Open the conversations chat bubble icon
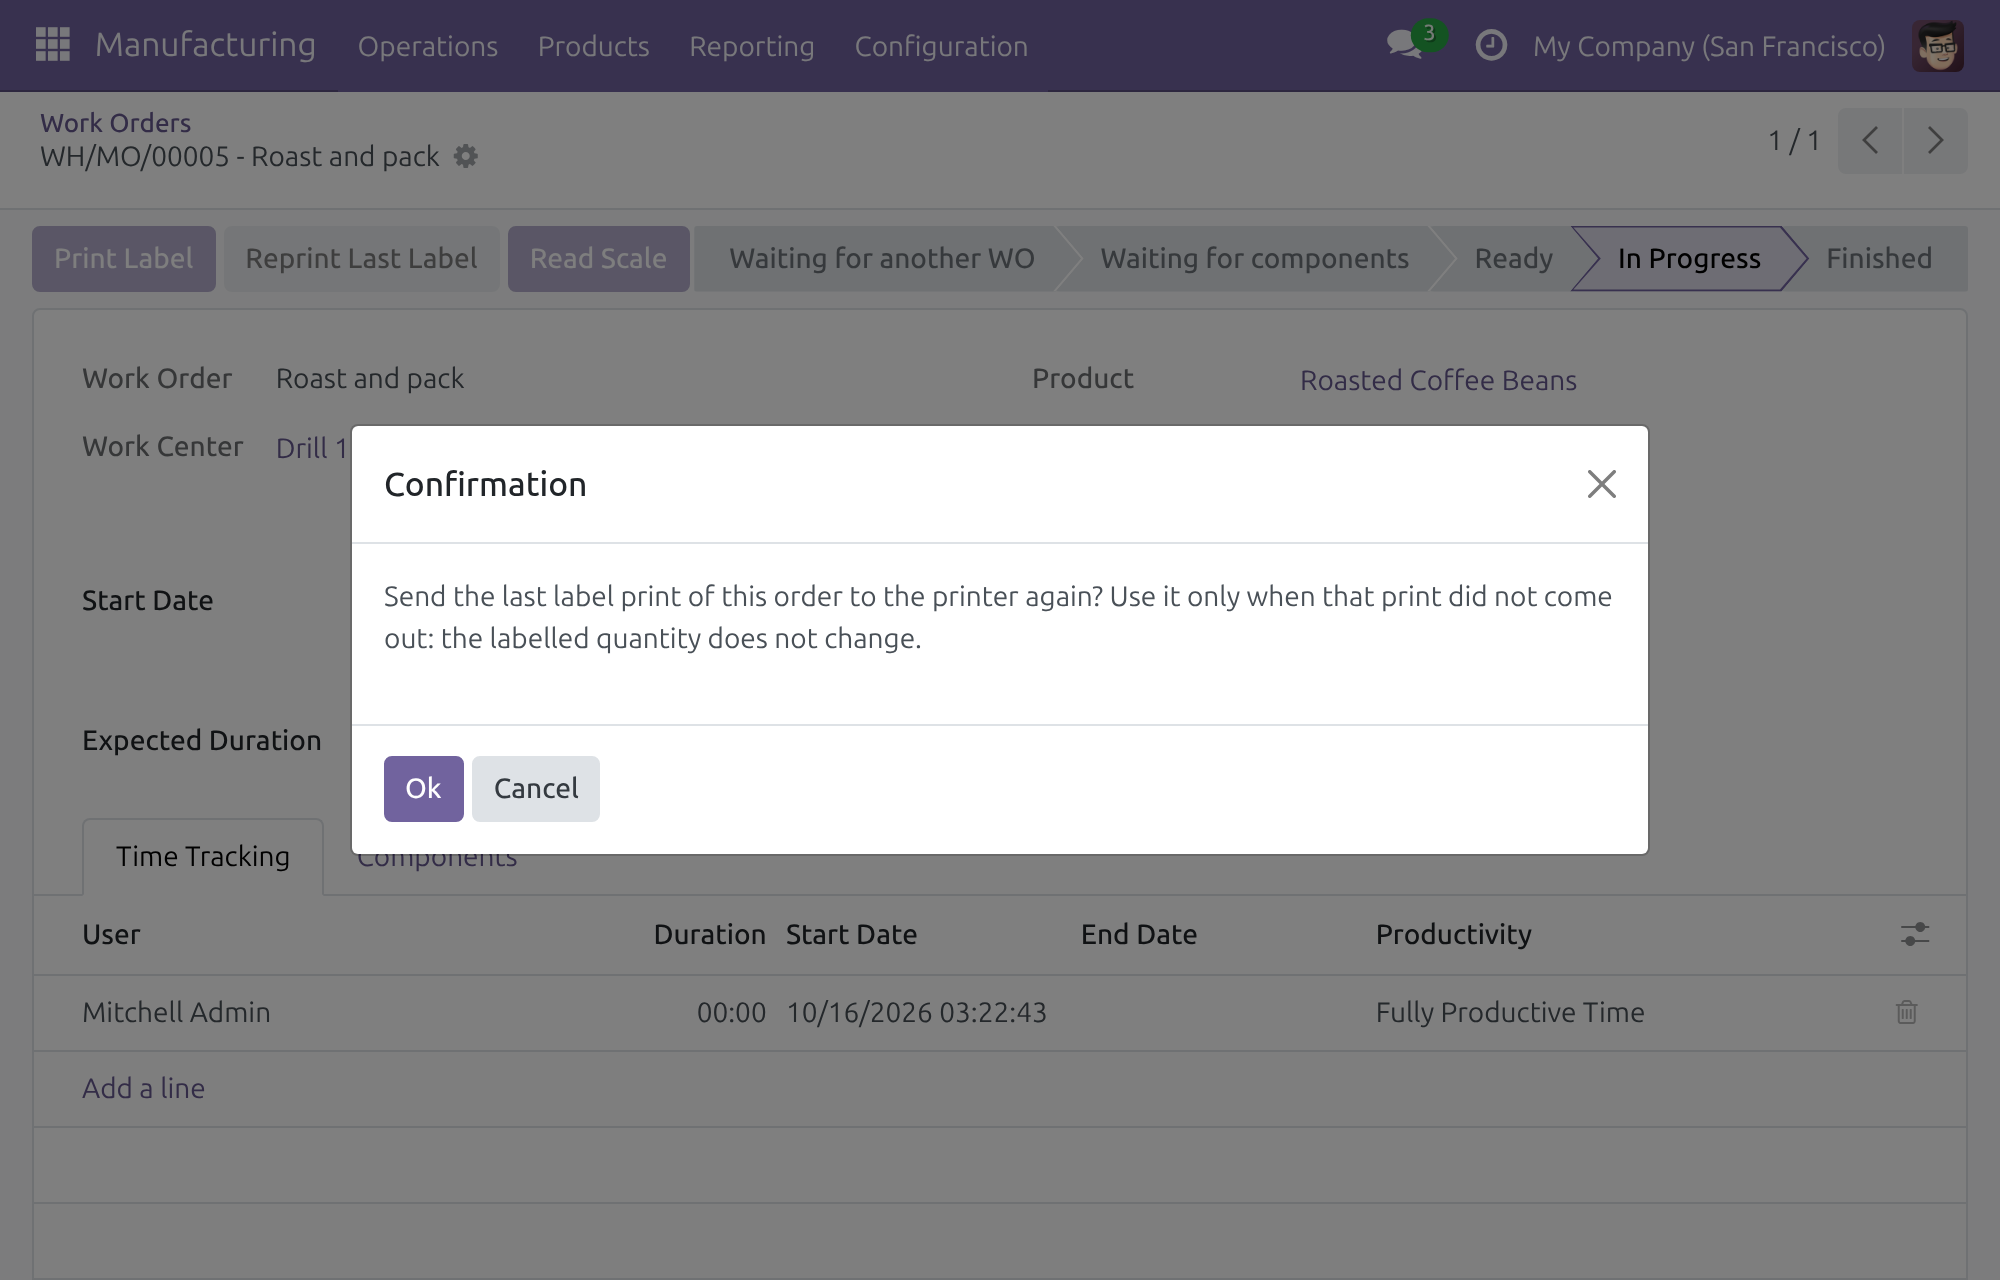Viewport: 2000px width, 1280px height. [1405, 45]
